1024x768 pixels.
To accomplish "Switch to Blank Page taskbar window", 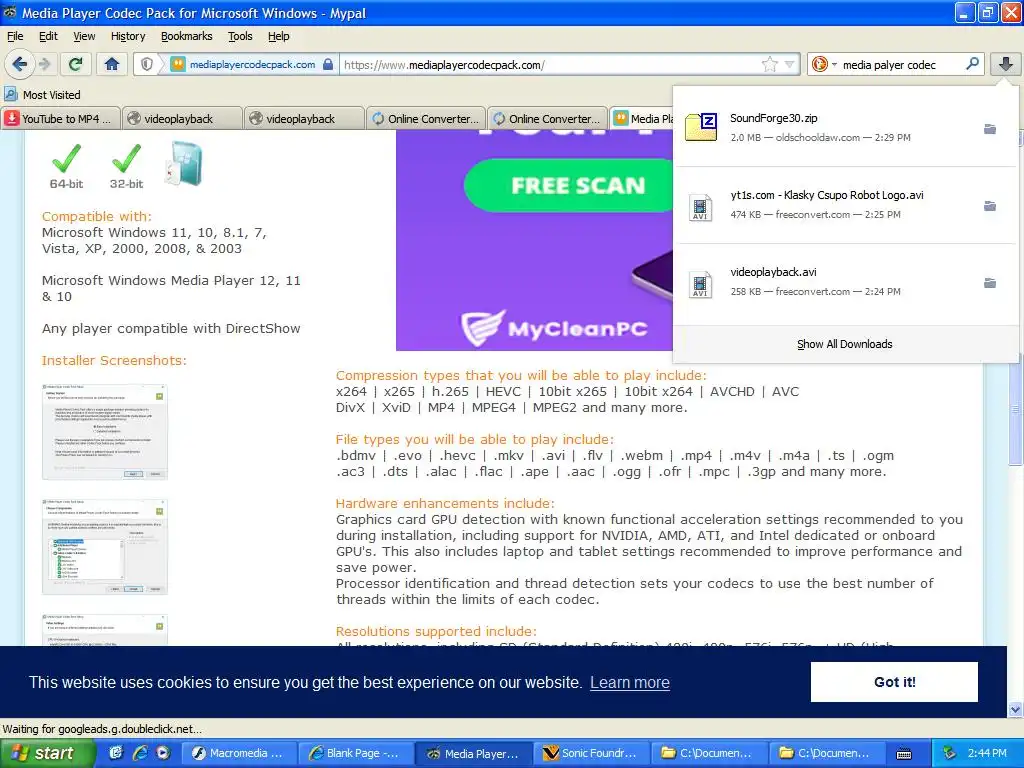I will [x=355, y=753].
